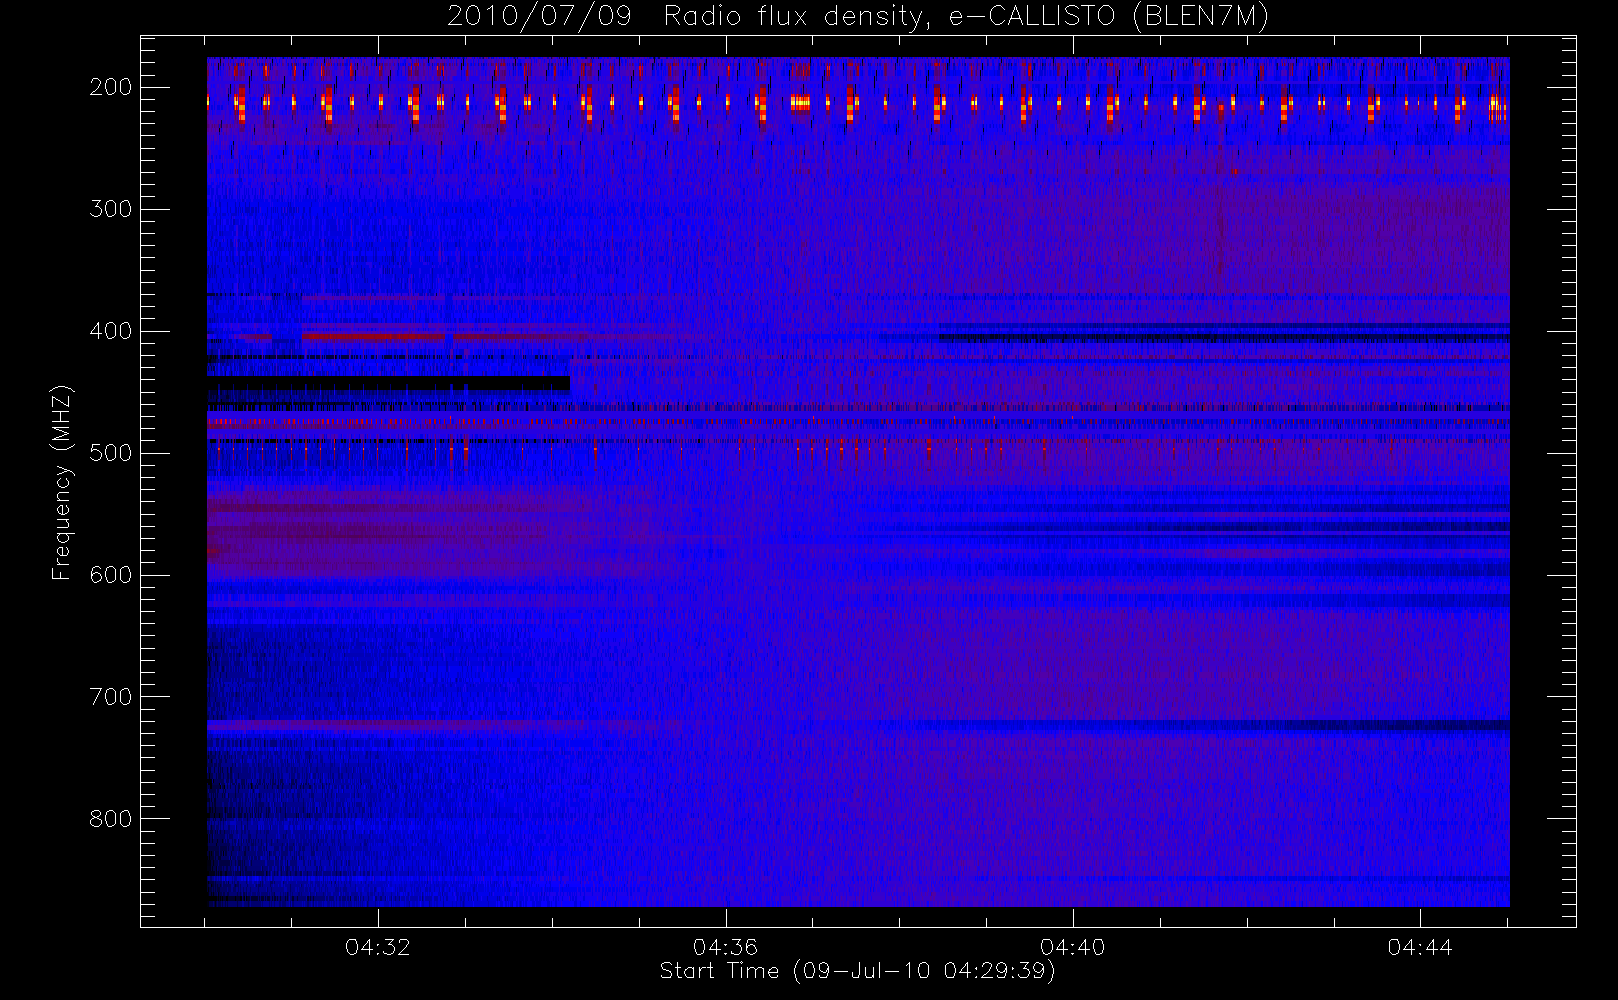Select the 300 MHz frequency axis label
Image resolution: width=1618 pixels, height=1000 pixels.
point(110,209)
